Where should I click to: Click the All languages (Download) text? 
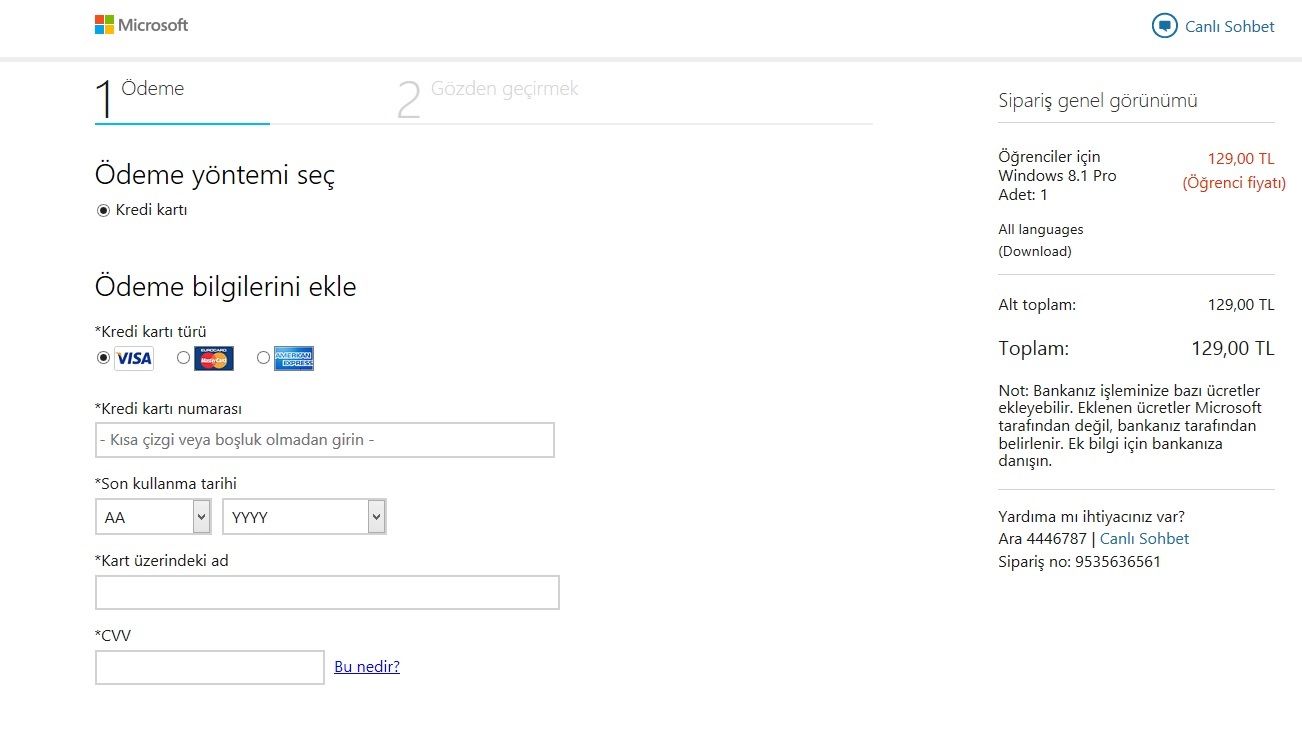pyautogui.click(x=1041, y=240)
